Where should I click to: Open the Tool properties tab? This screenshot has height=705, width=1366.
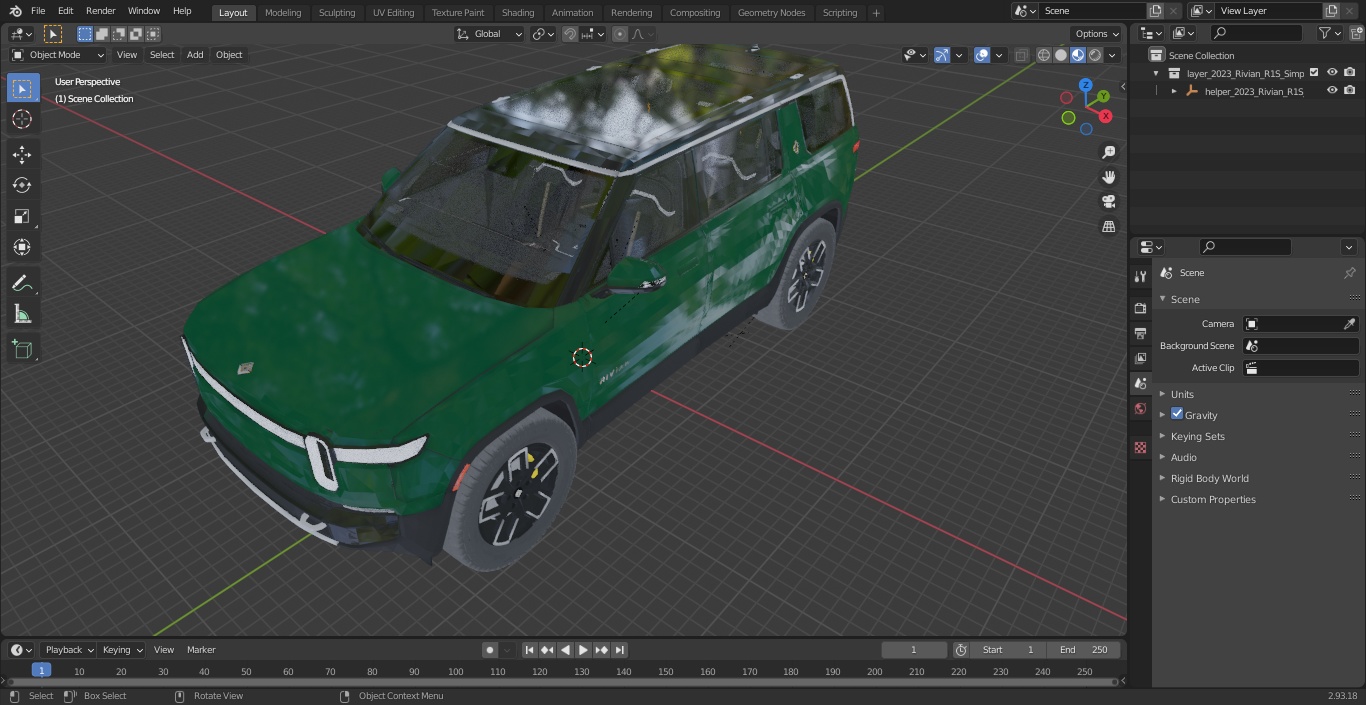1140,276
